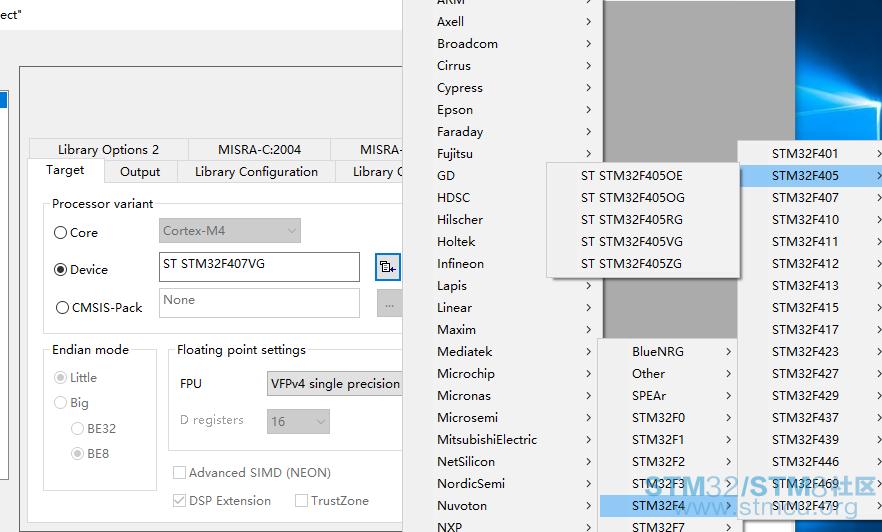Viewport: 882px width, 532px height.
Task: Open the Library Configuration tab
Action: 256,172
